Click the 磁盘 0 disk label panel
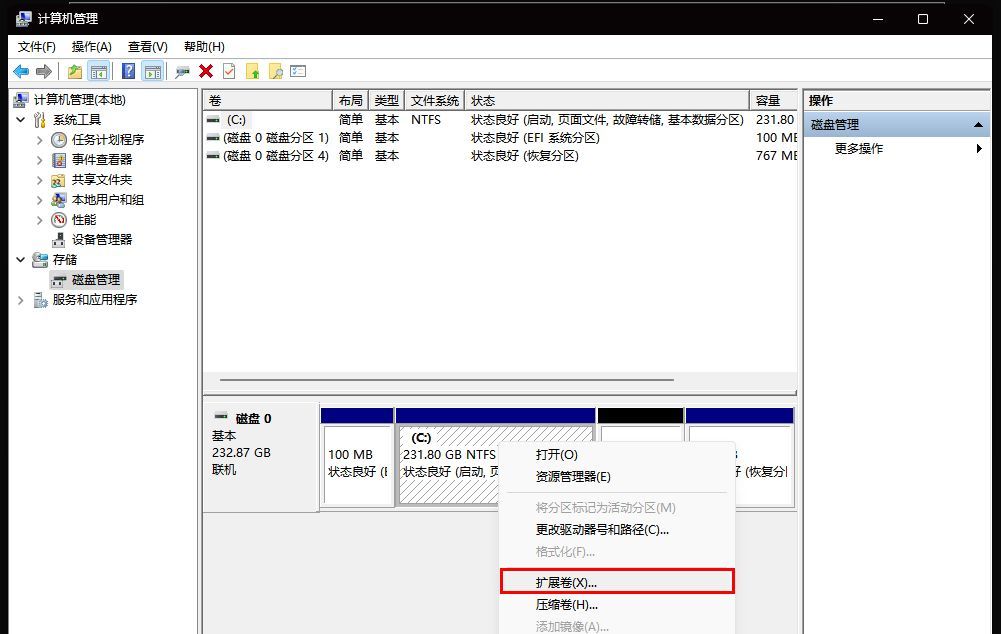 pos(261,457)
